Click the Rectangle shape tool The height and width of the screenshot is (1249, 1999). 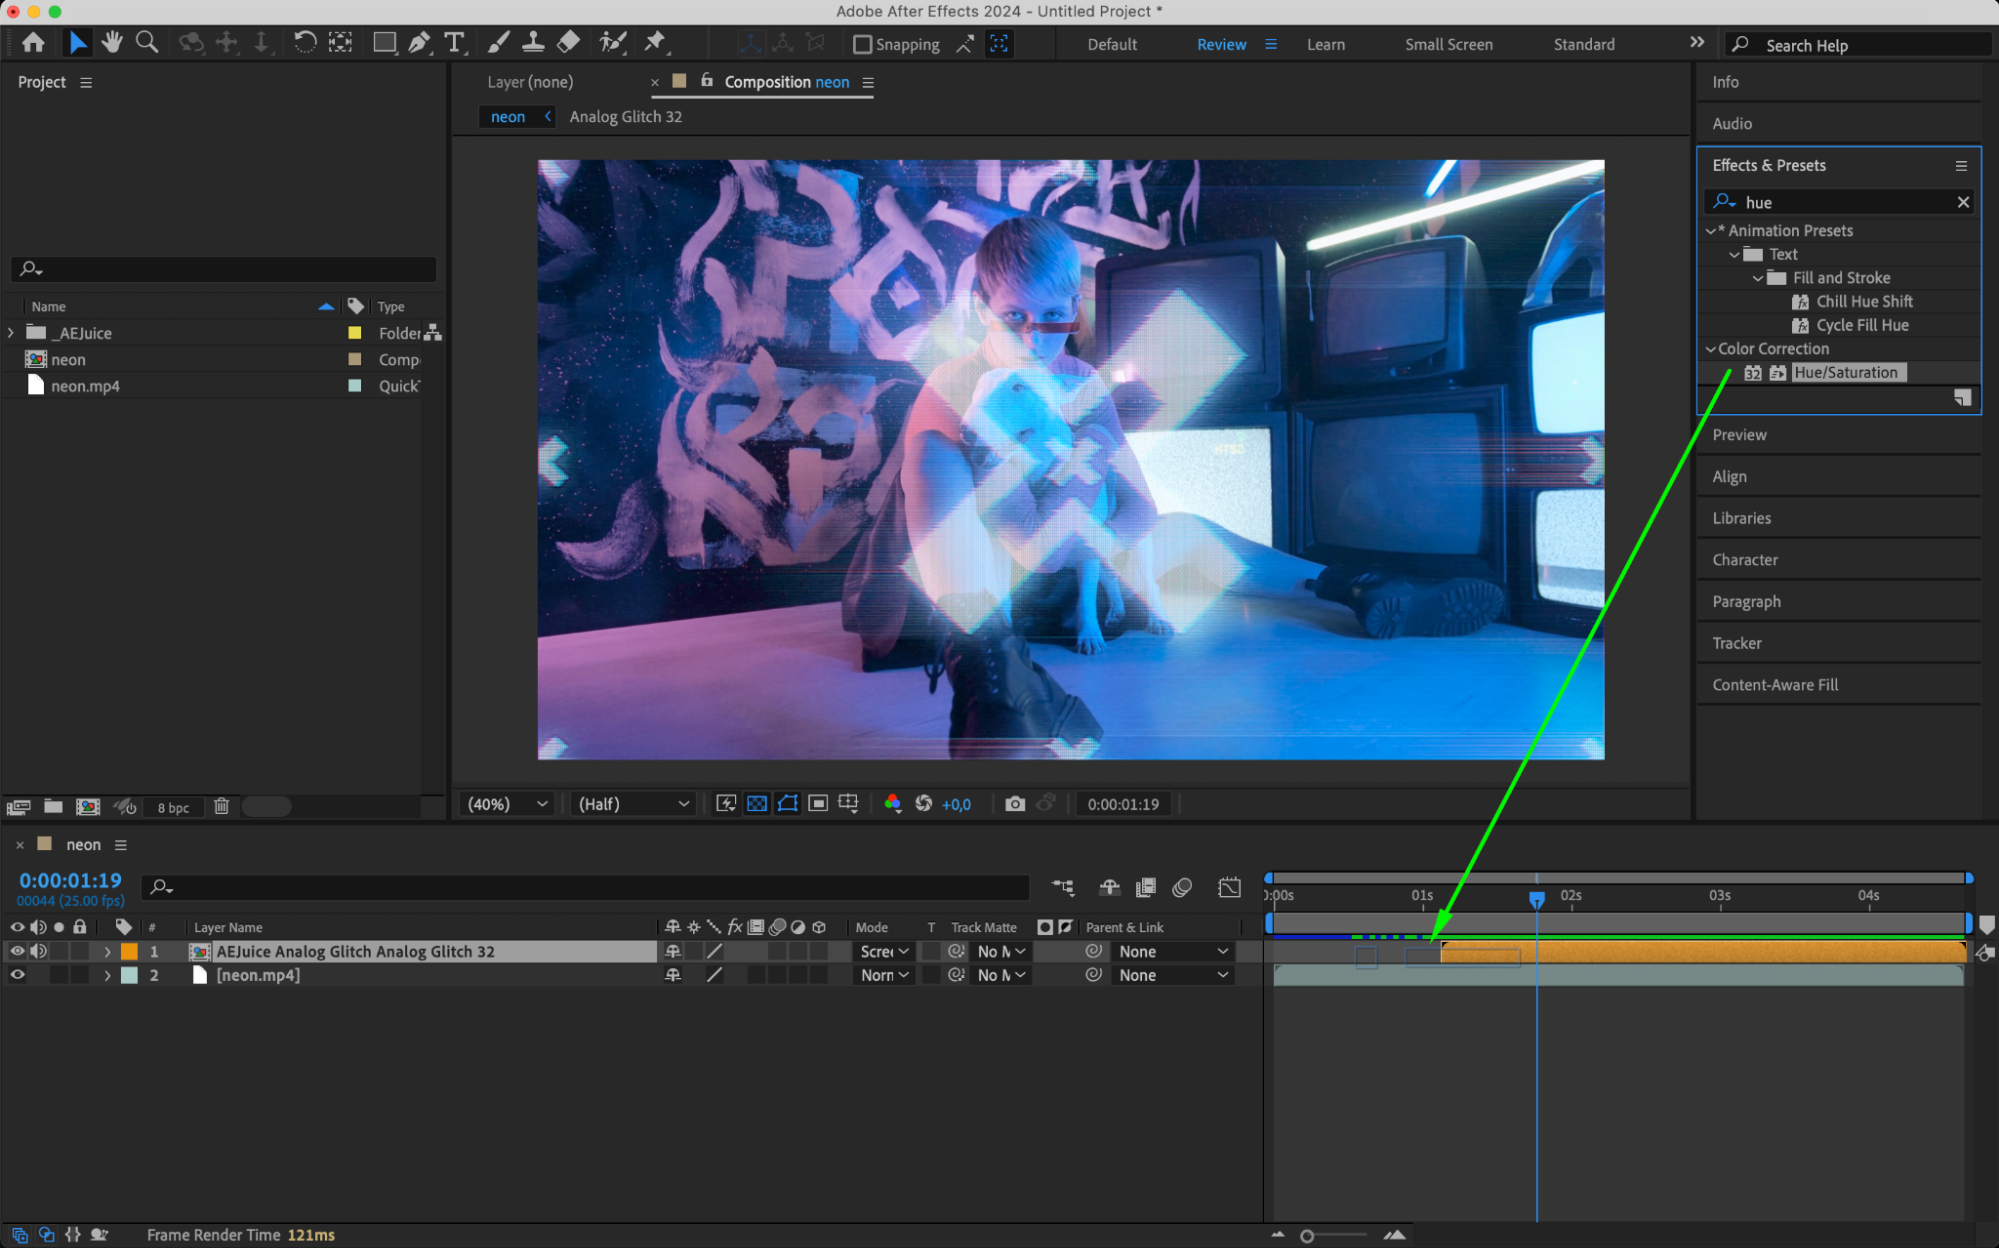[x=384, y=42]
